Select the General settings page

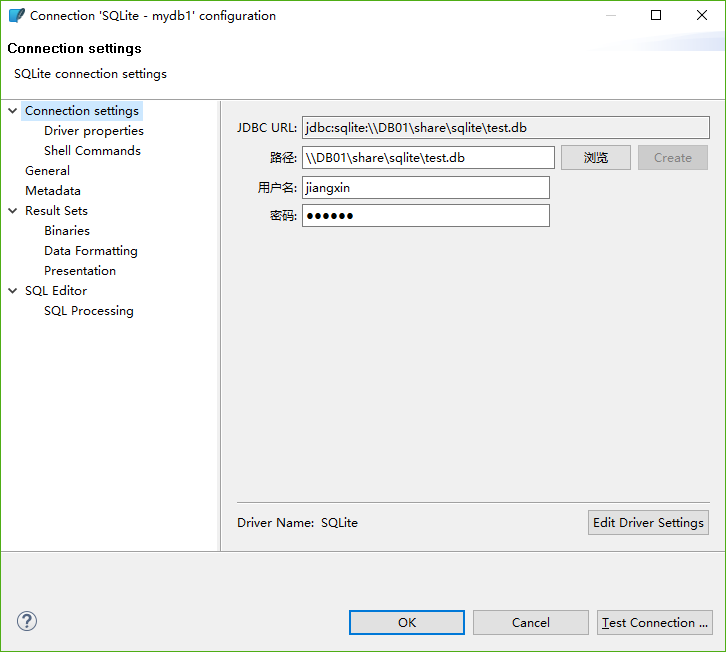coord(47,170)
